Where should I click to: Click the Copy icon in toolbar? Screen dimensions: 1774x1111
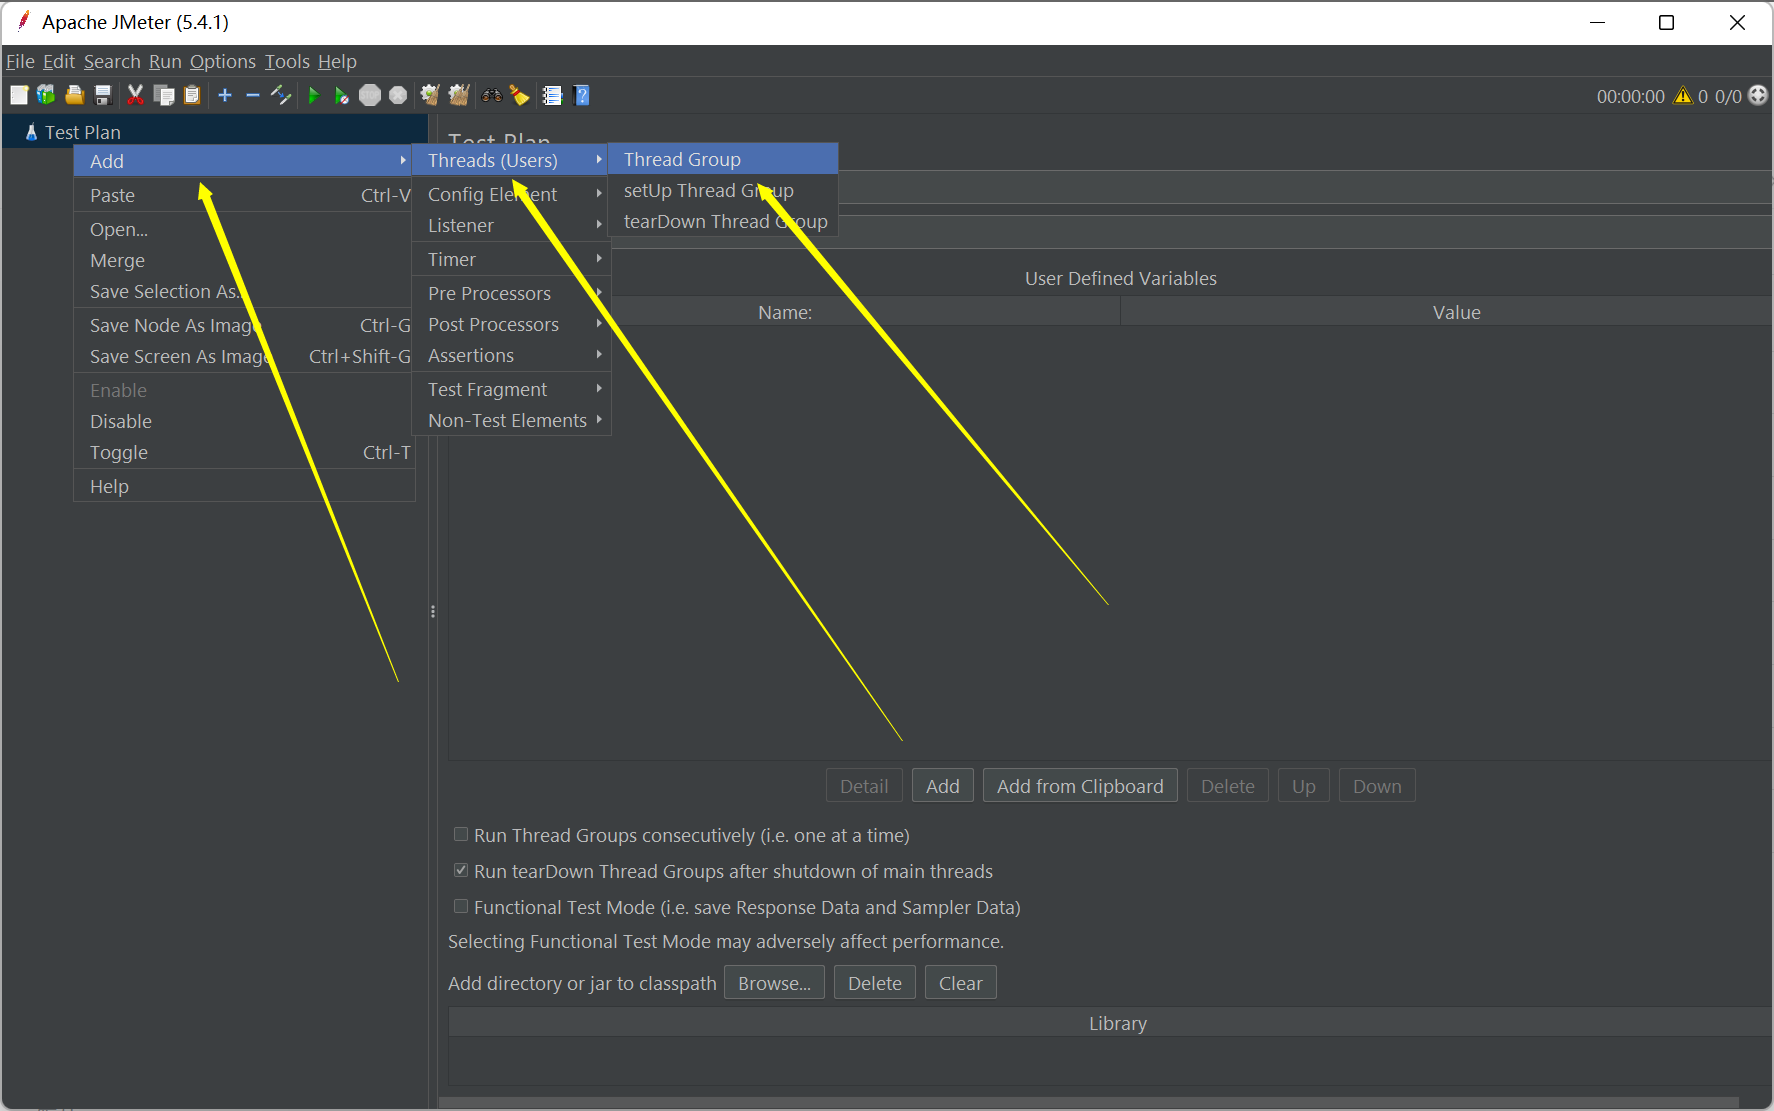[164, 95]
